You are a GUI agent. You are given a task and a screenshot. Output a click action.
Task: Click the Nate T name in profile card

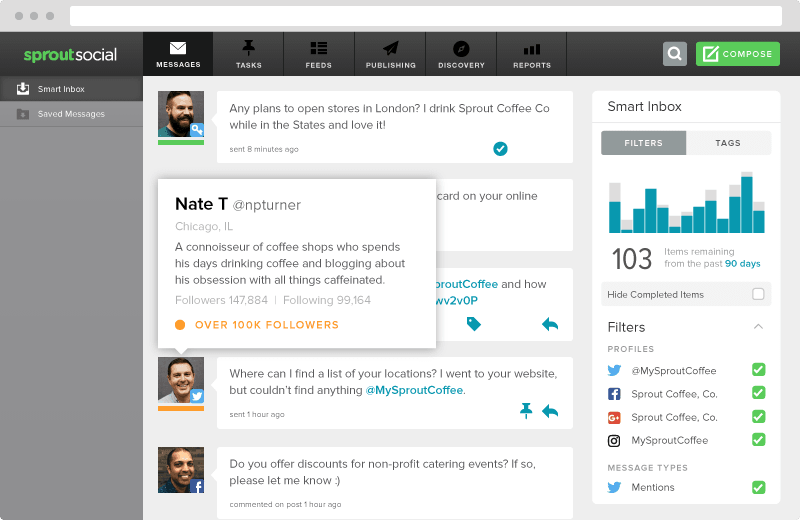[201, 204]
